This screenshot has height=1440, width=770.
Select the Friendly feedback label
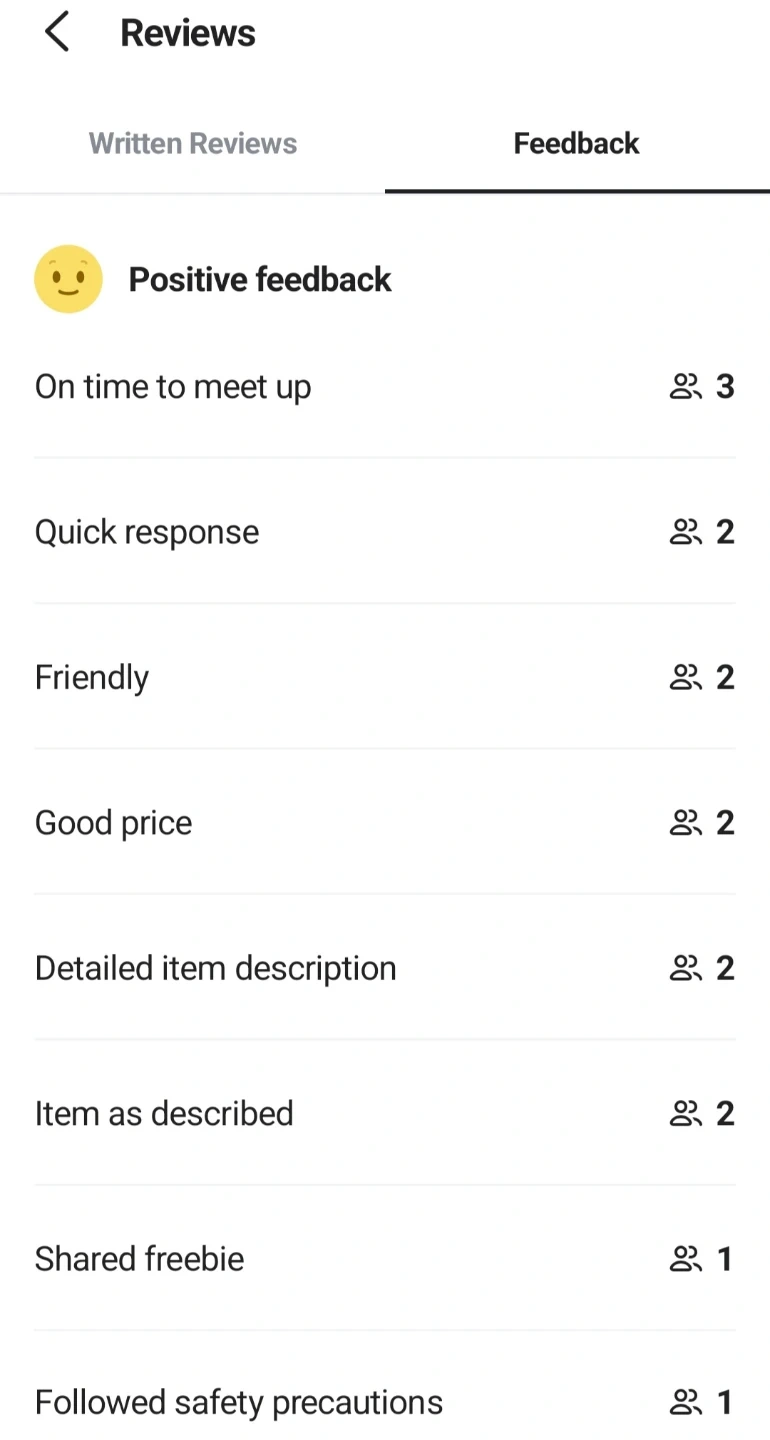click(x=92, y=678)
